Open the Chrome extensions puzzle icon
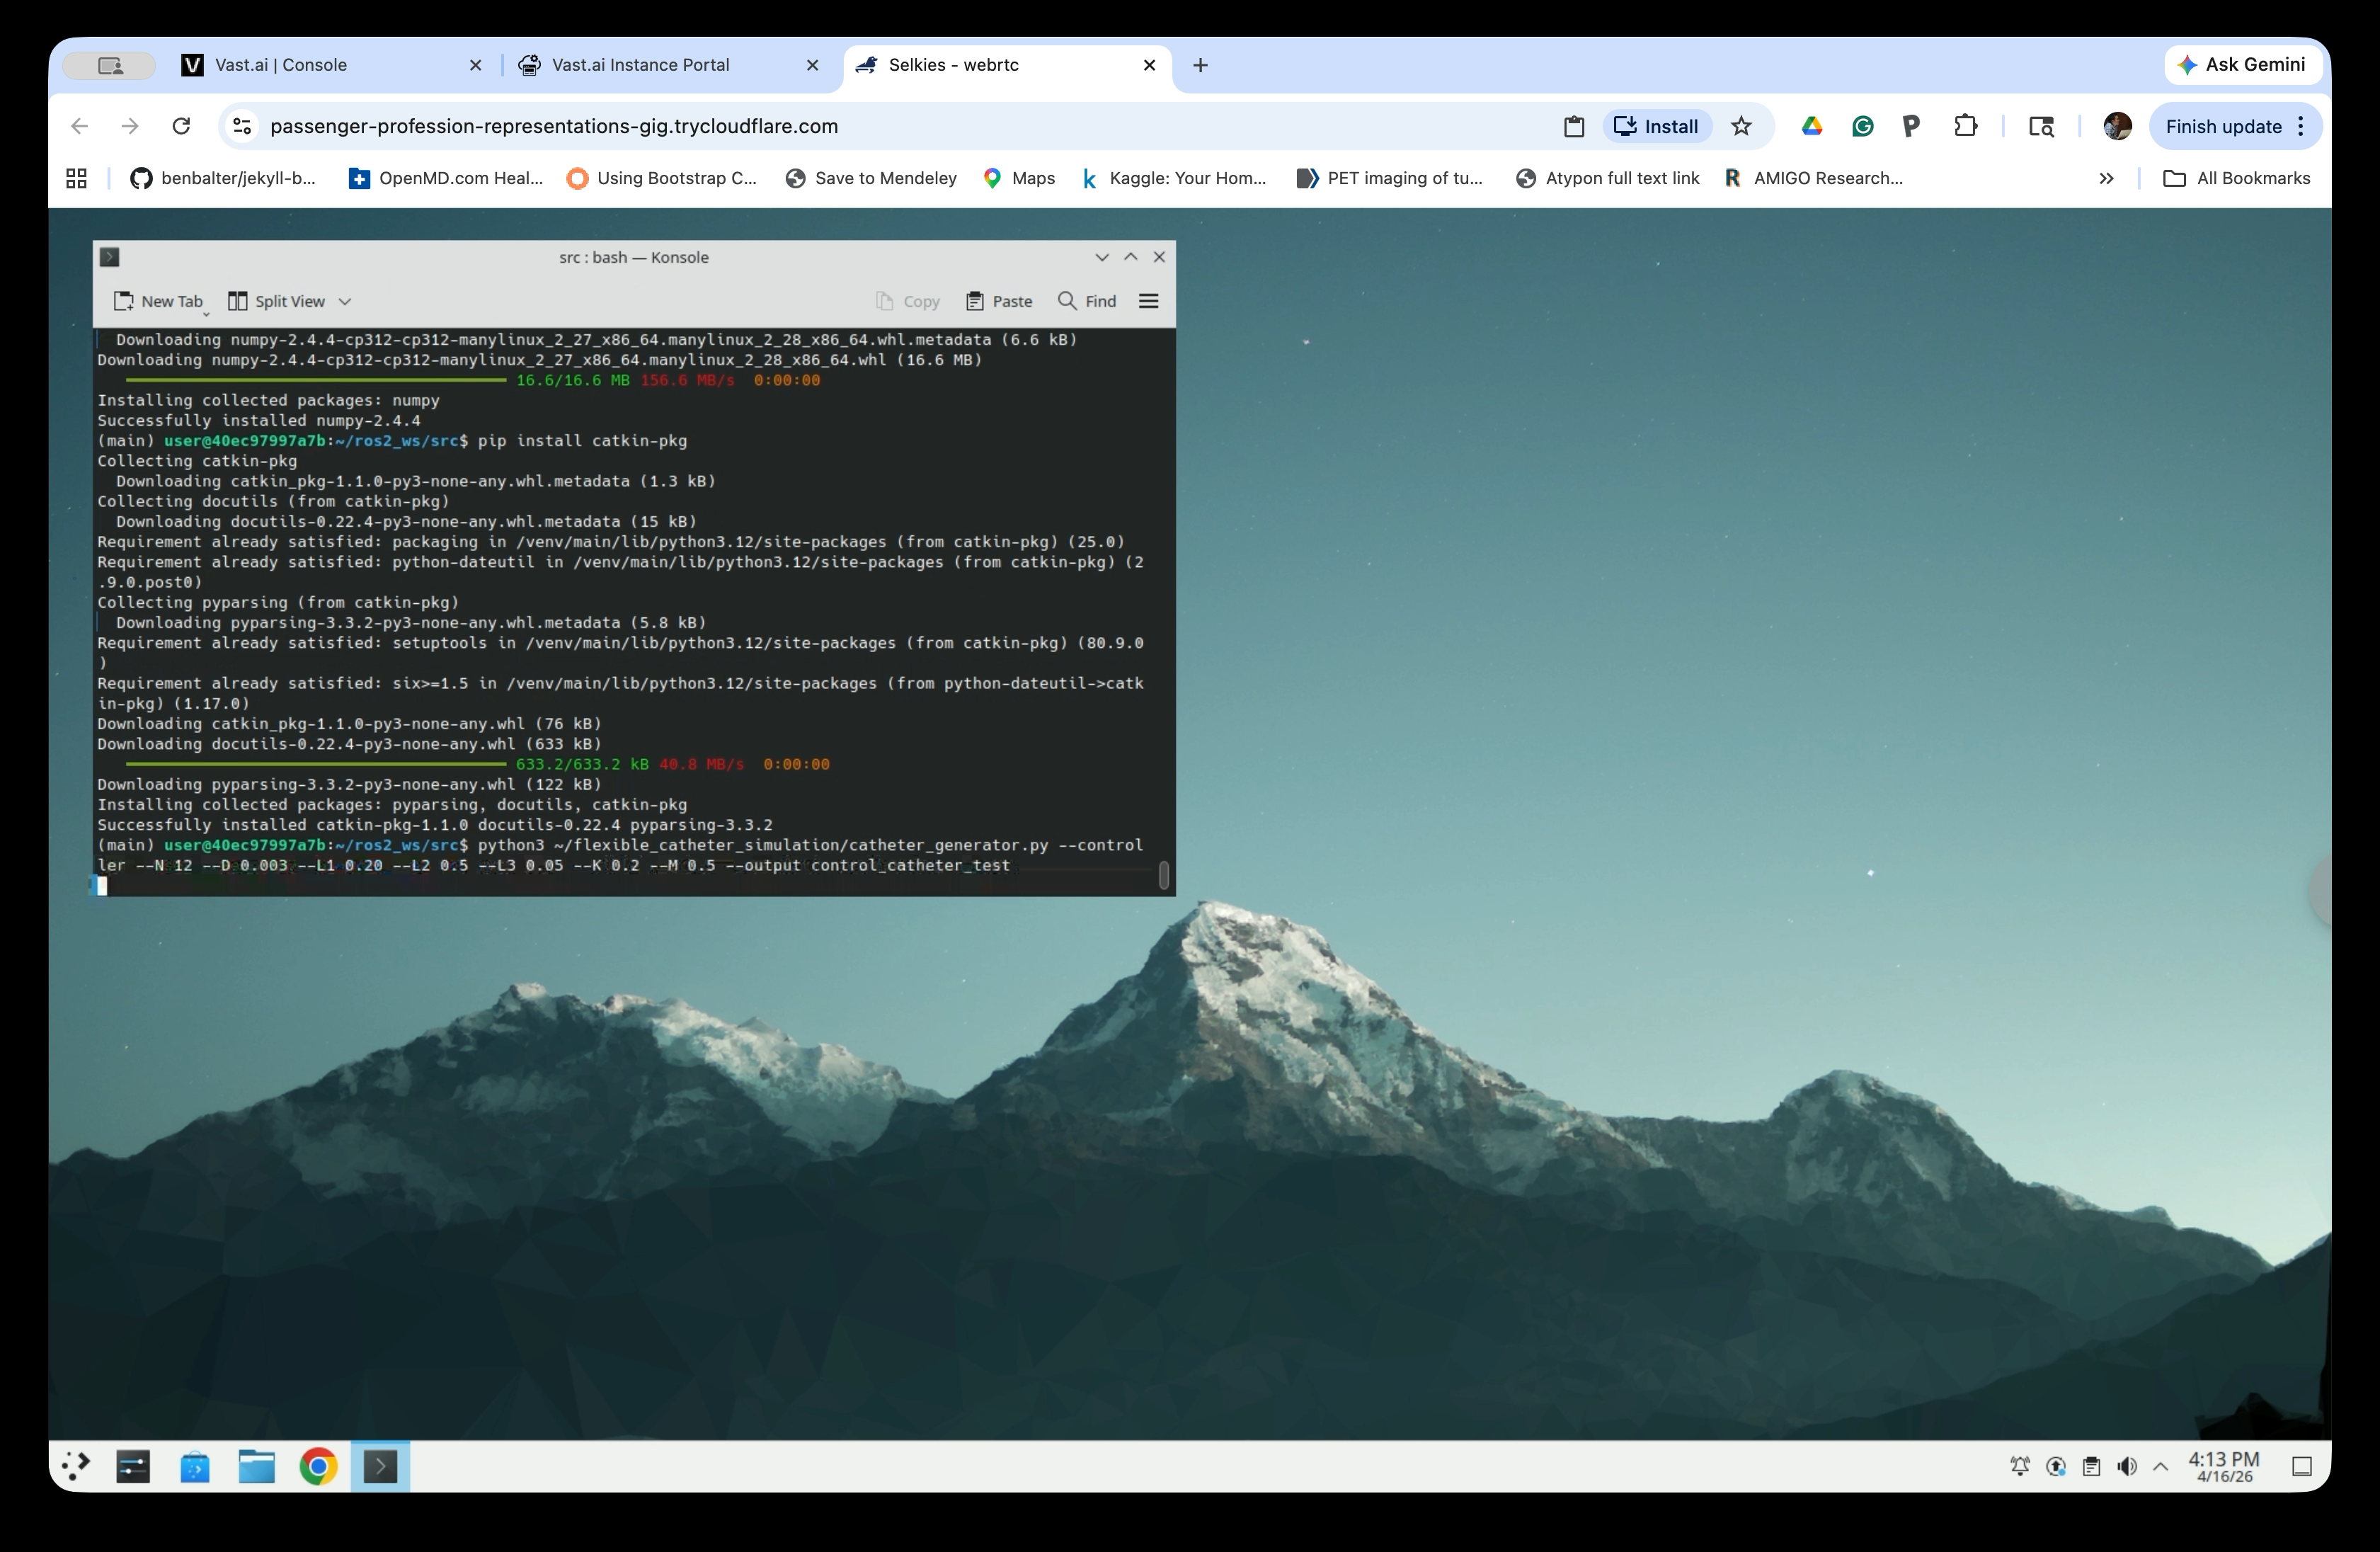The height and width of the screenshot is (1552, 2380). (1965, 126)
